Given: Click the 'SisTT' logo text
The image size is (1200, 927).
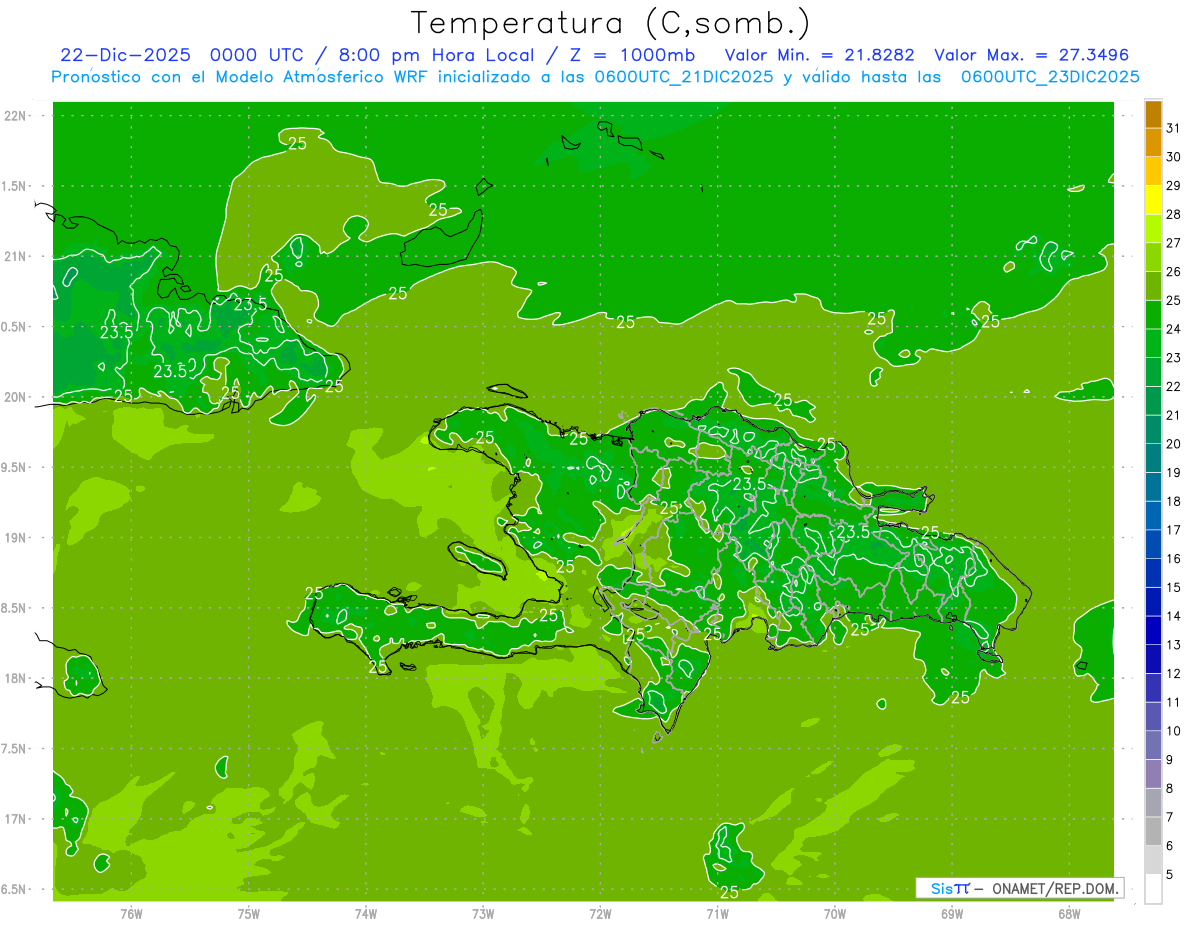Looking at the screenshot, I should coord(950,888).
